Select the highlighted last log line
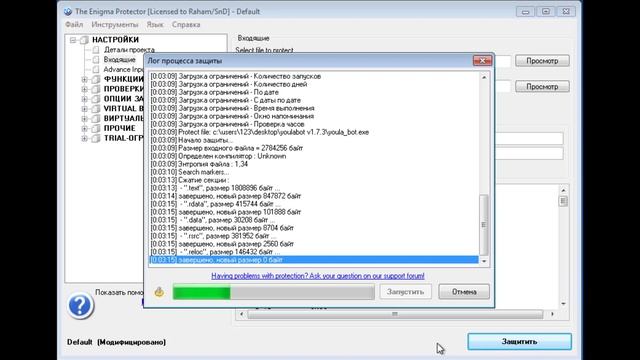This screenshot has width=640, height=360. pyautogui.click(x=314, y=260)
